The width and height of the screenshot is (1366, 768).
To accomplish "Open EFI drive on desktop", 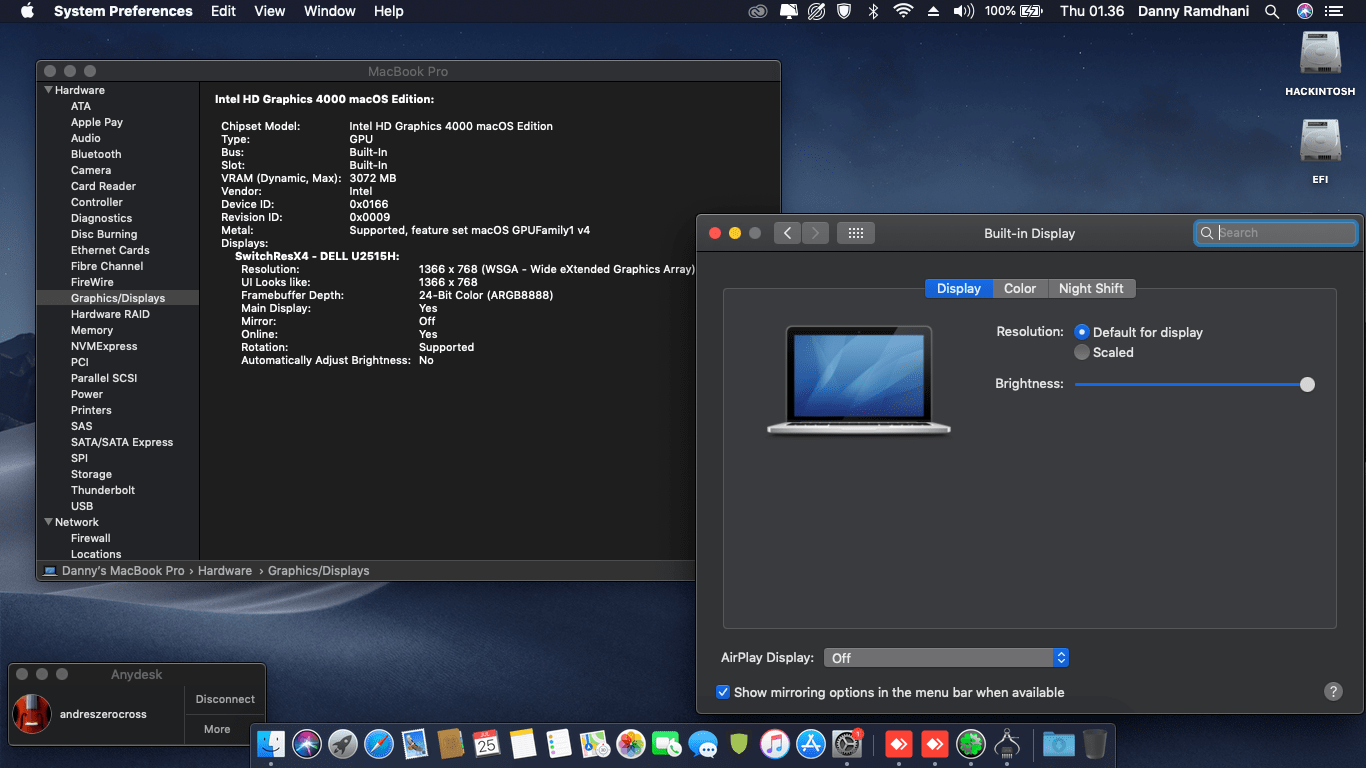I will click(1320, 152).
